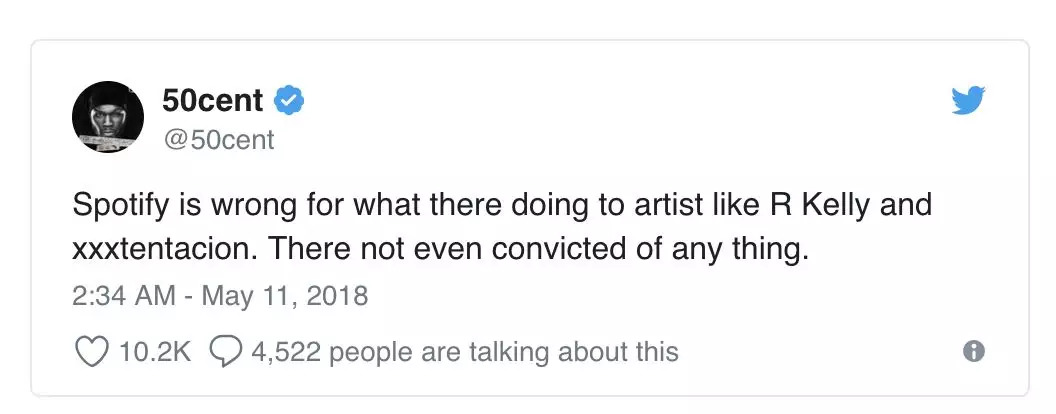Click the Twitter bird logo

click(x=968, y=101)
